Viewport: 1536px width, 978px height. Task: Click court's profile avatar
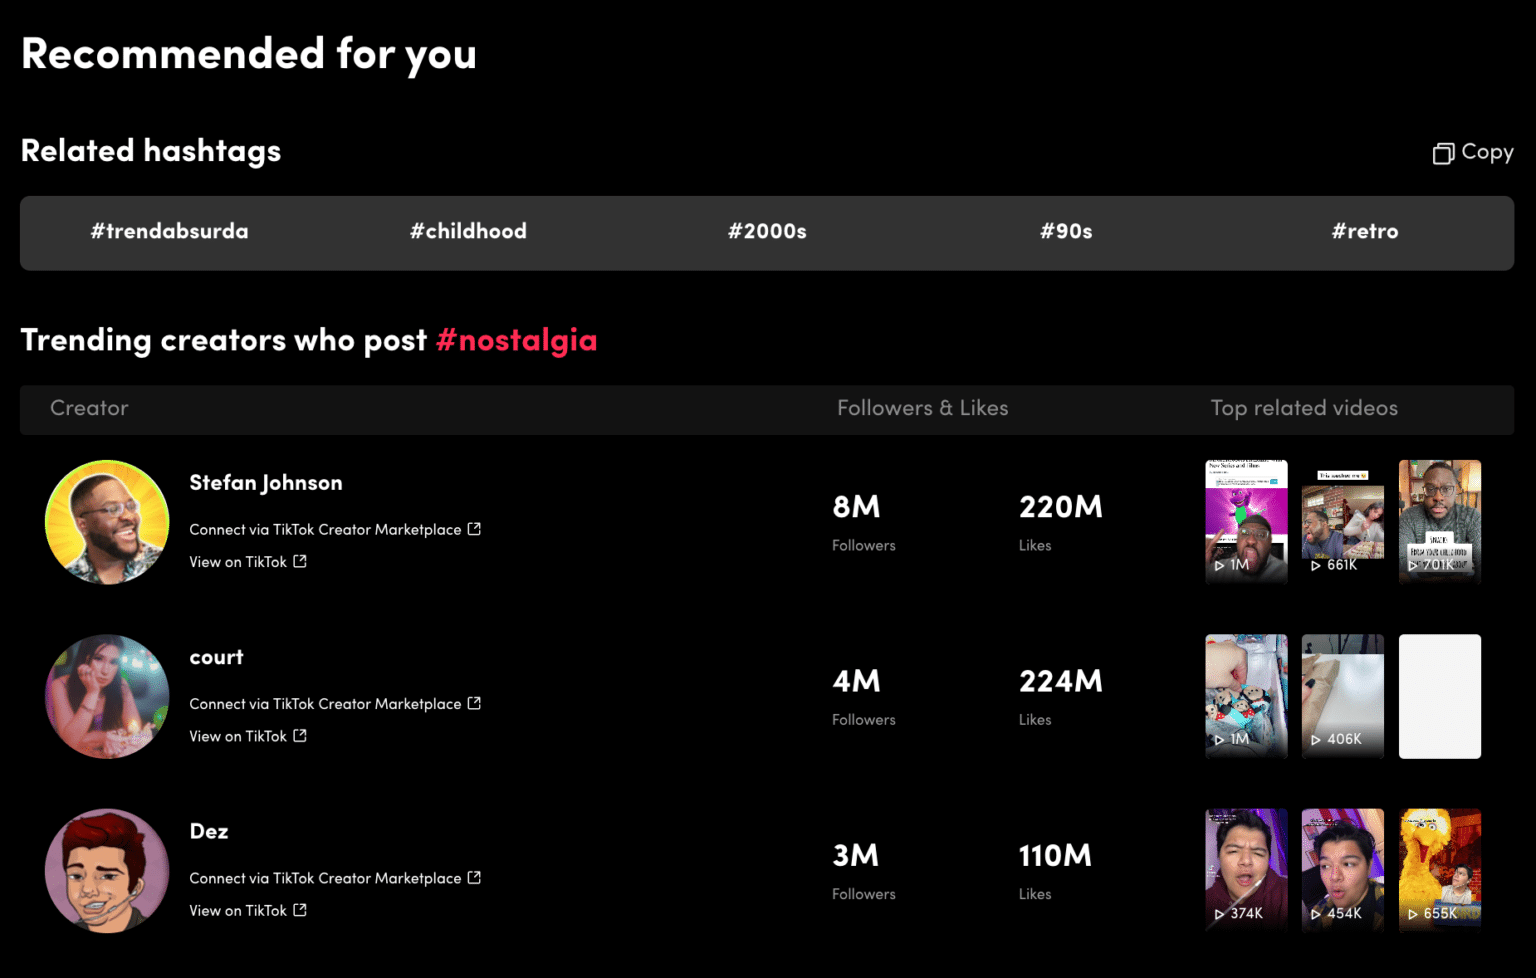(x=107, y=696)
